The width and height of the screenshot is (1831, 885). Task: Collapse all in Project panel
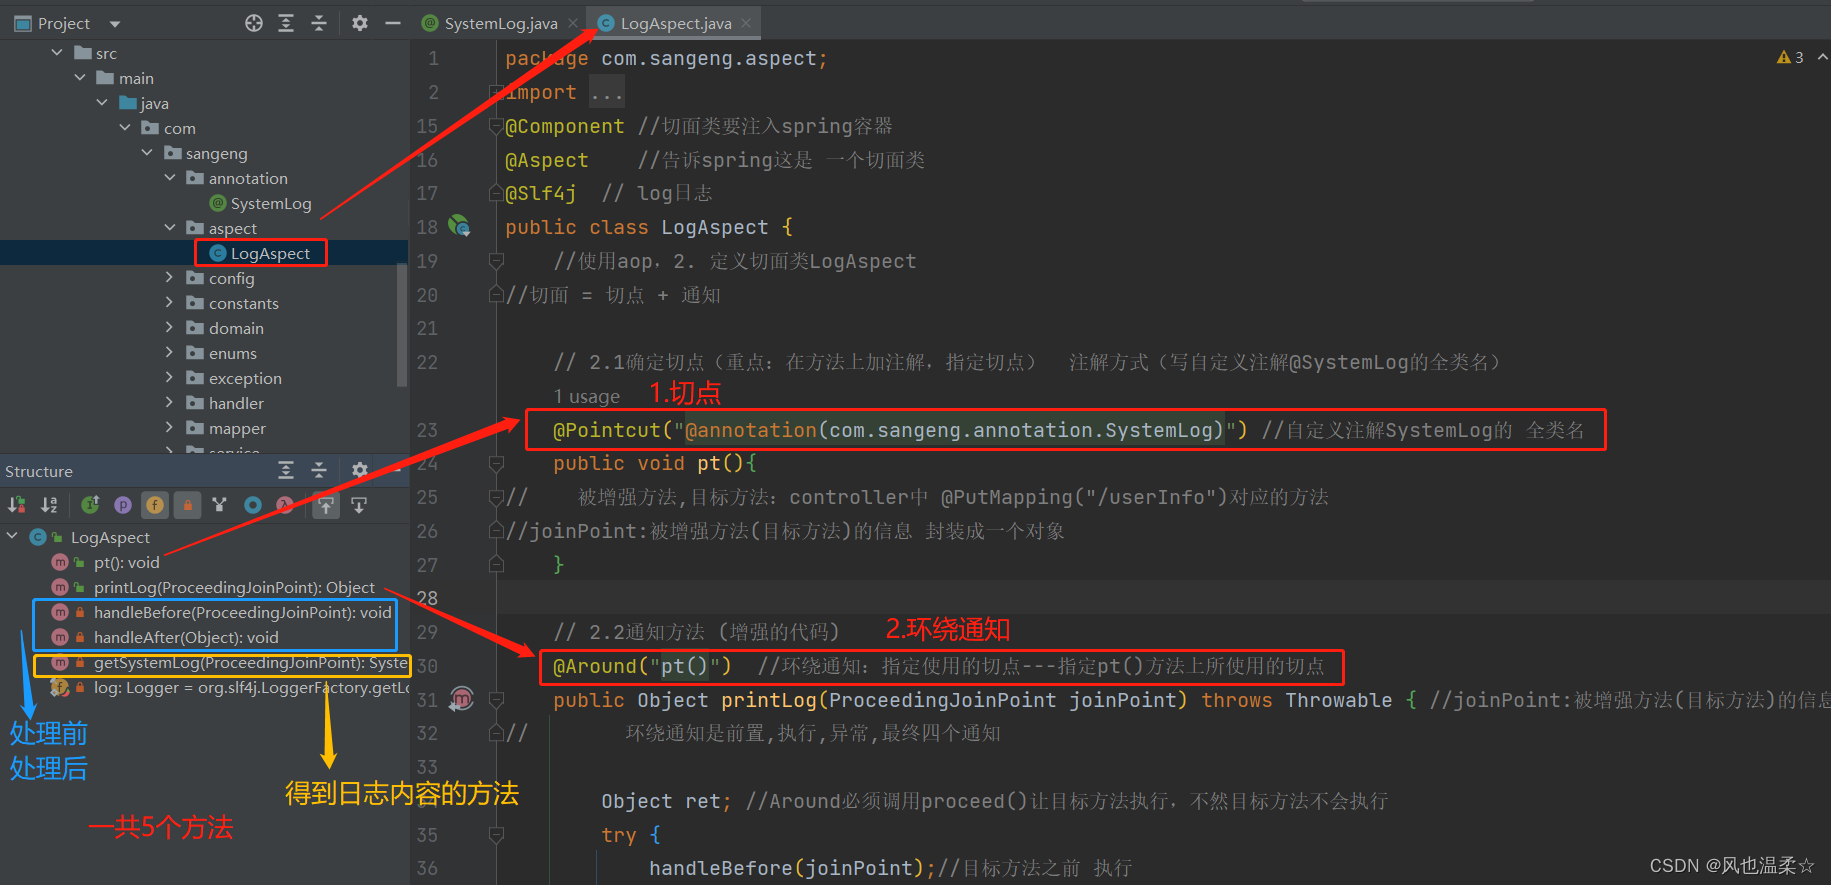coord(319,23)
